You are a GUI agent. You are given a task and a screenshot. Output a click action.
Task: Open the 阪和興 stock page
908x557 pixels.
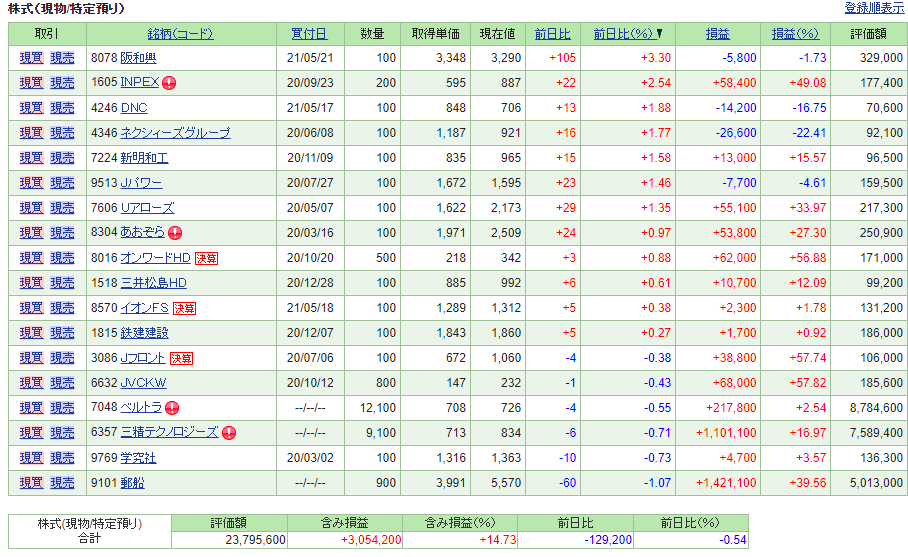138,58
